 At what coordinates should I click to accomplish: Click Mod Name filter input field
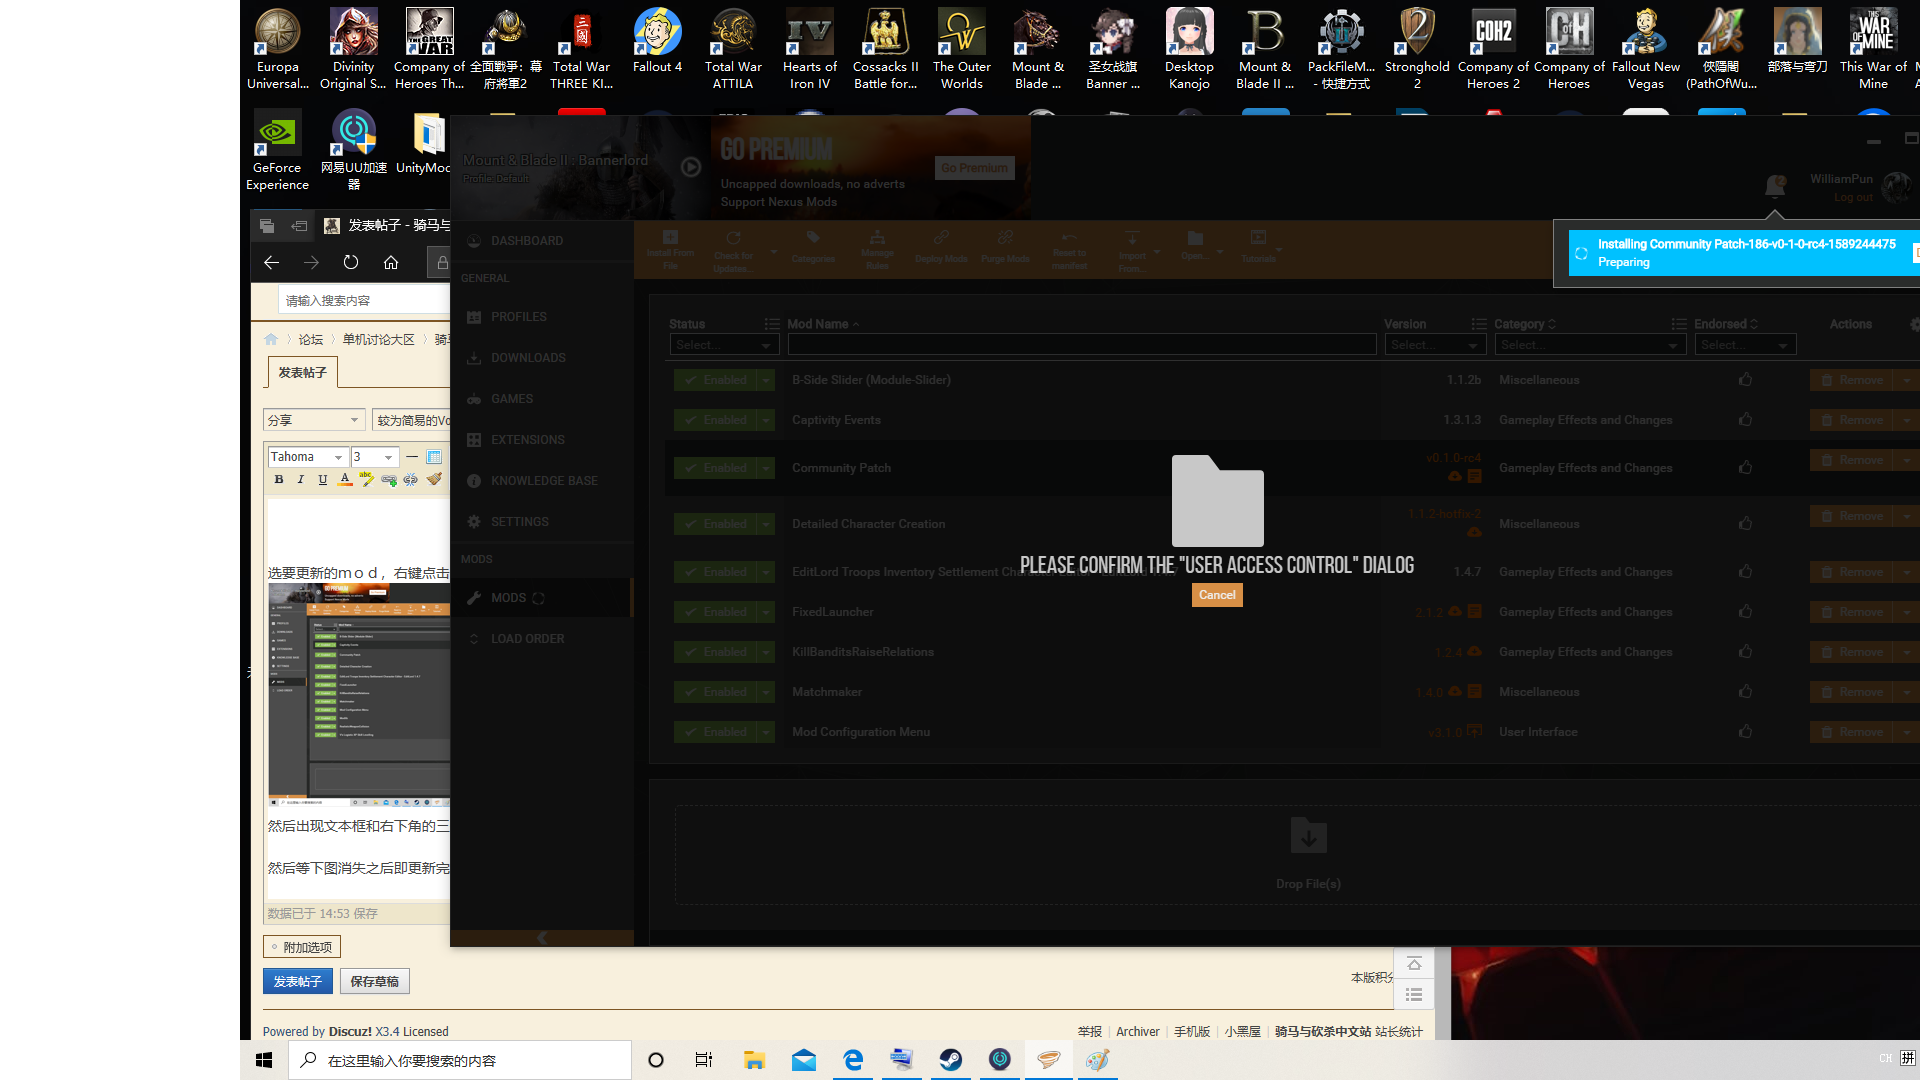tap(1082, 345)
